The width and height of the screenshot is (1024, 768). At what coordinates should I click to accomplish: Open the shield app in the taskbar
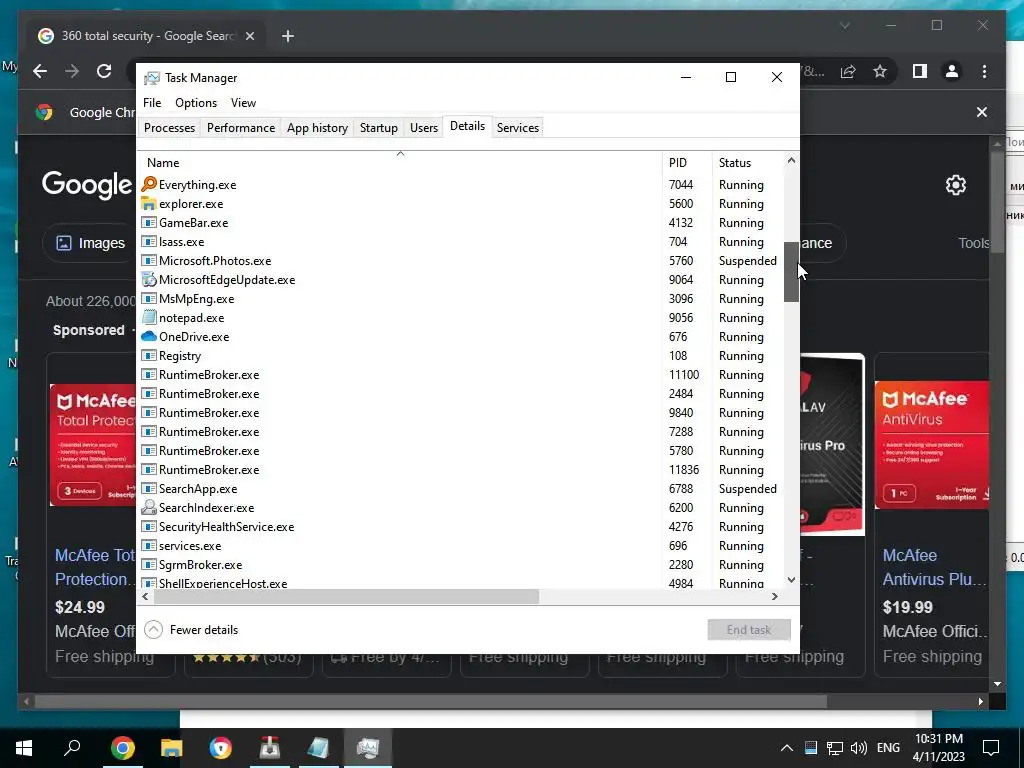(220, 748)
